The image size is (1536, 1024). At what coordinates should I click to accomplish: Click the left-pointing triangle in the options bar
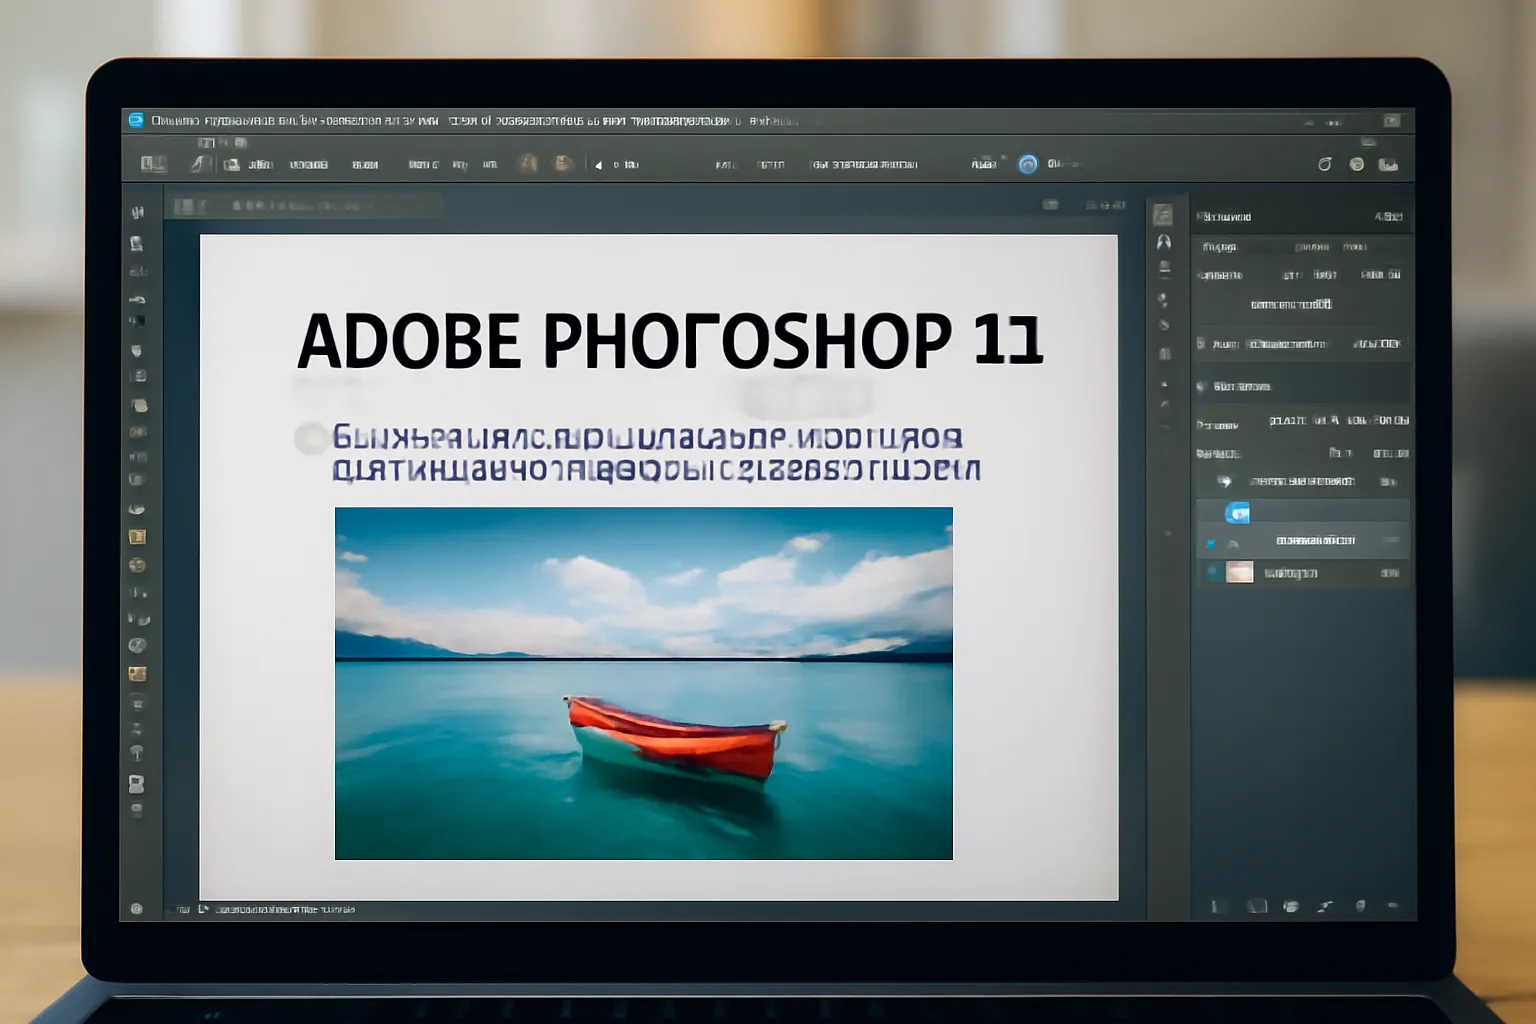[598, 165]
